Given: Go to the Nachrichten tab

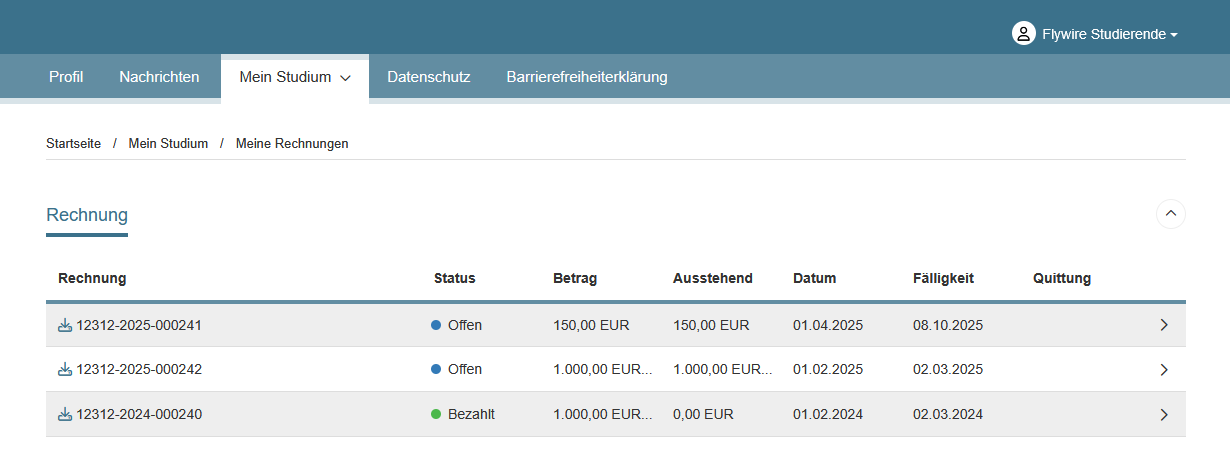Looking at the screenshot, I should (x=159, y=76).
